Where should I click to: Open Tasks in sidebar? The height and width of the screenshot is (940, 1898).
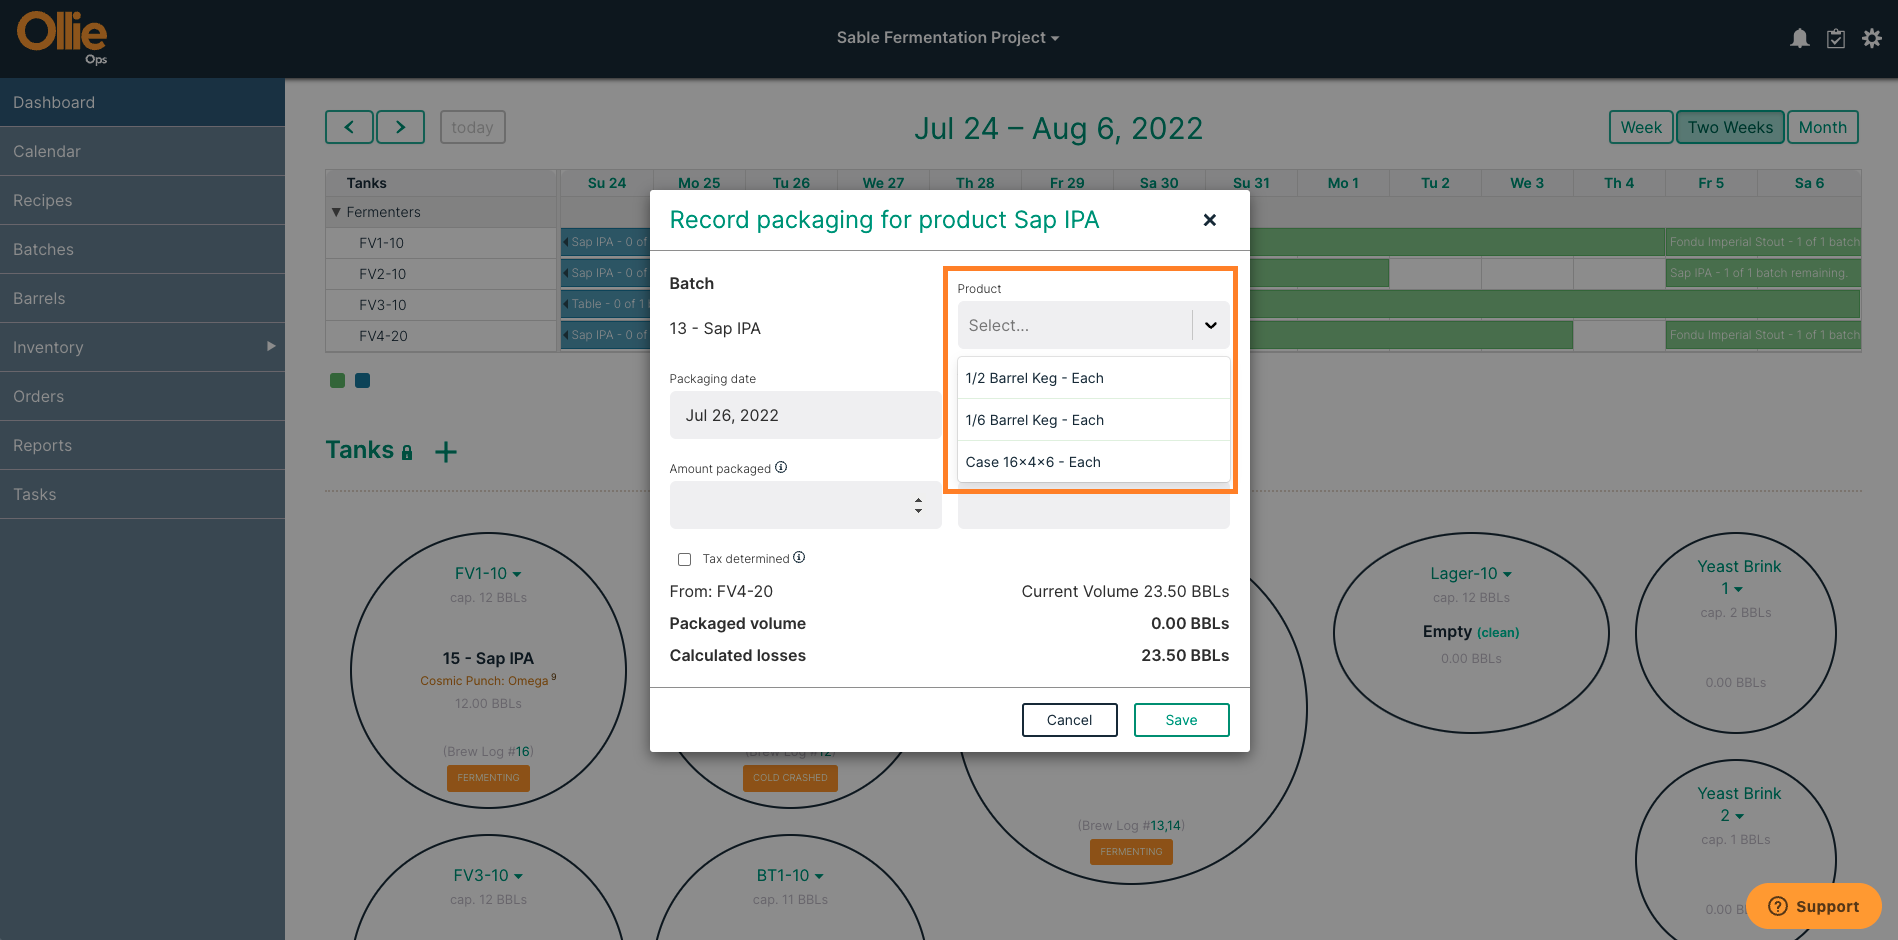coord(142,494)
